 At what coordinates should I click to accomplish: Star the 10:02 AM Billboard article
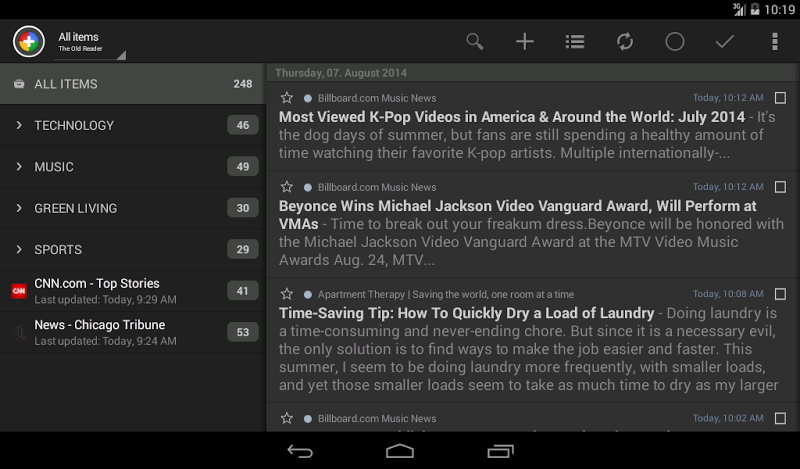tap(287, 418)
